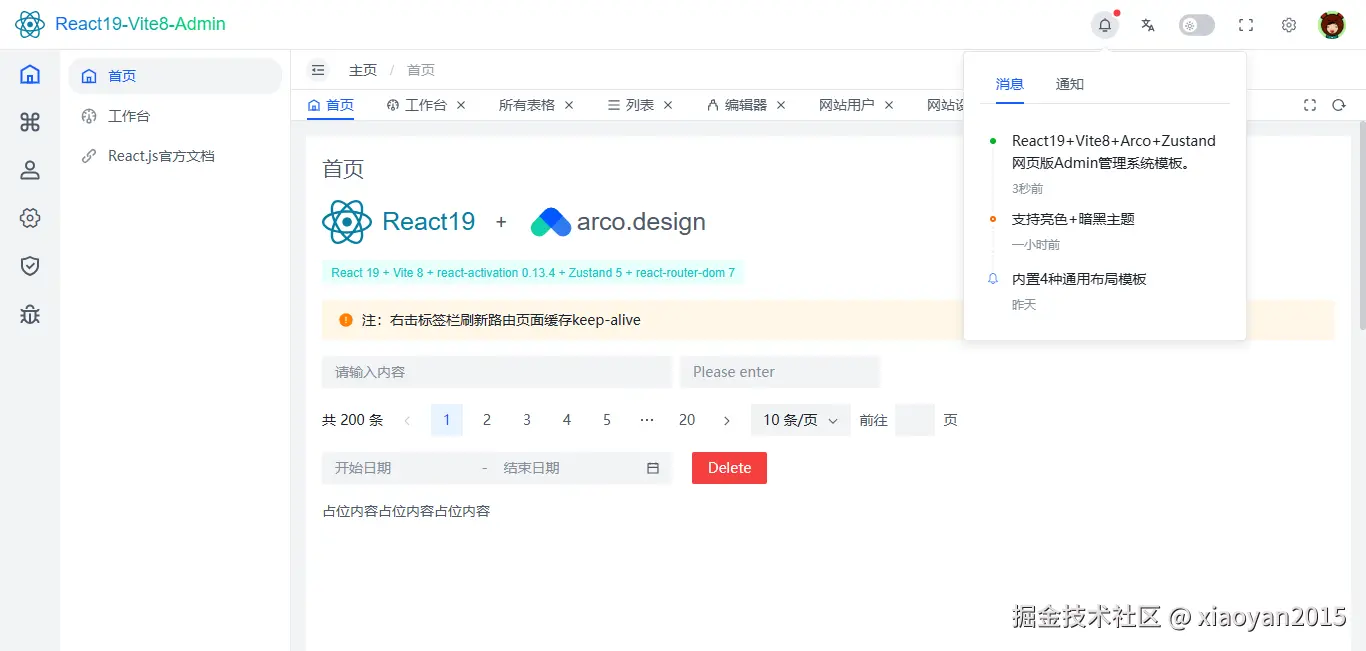The width and height of the screenshot is (1366, 651).
Task: Switch to the 列表 tab
Action: tap(632, 105)
